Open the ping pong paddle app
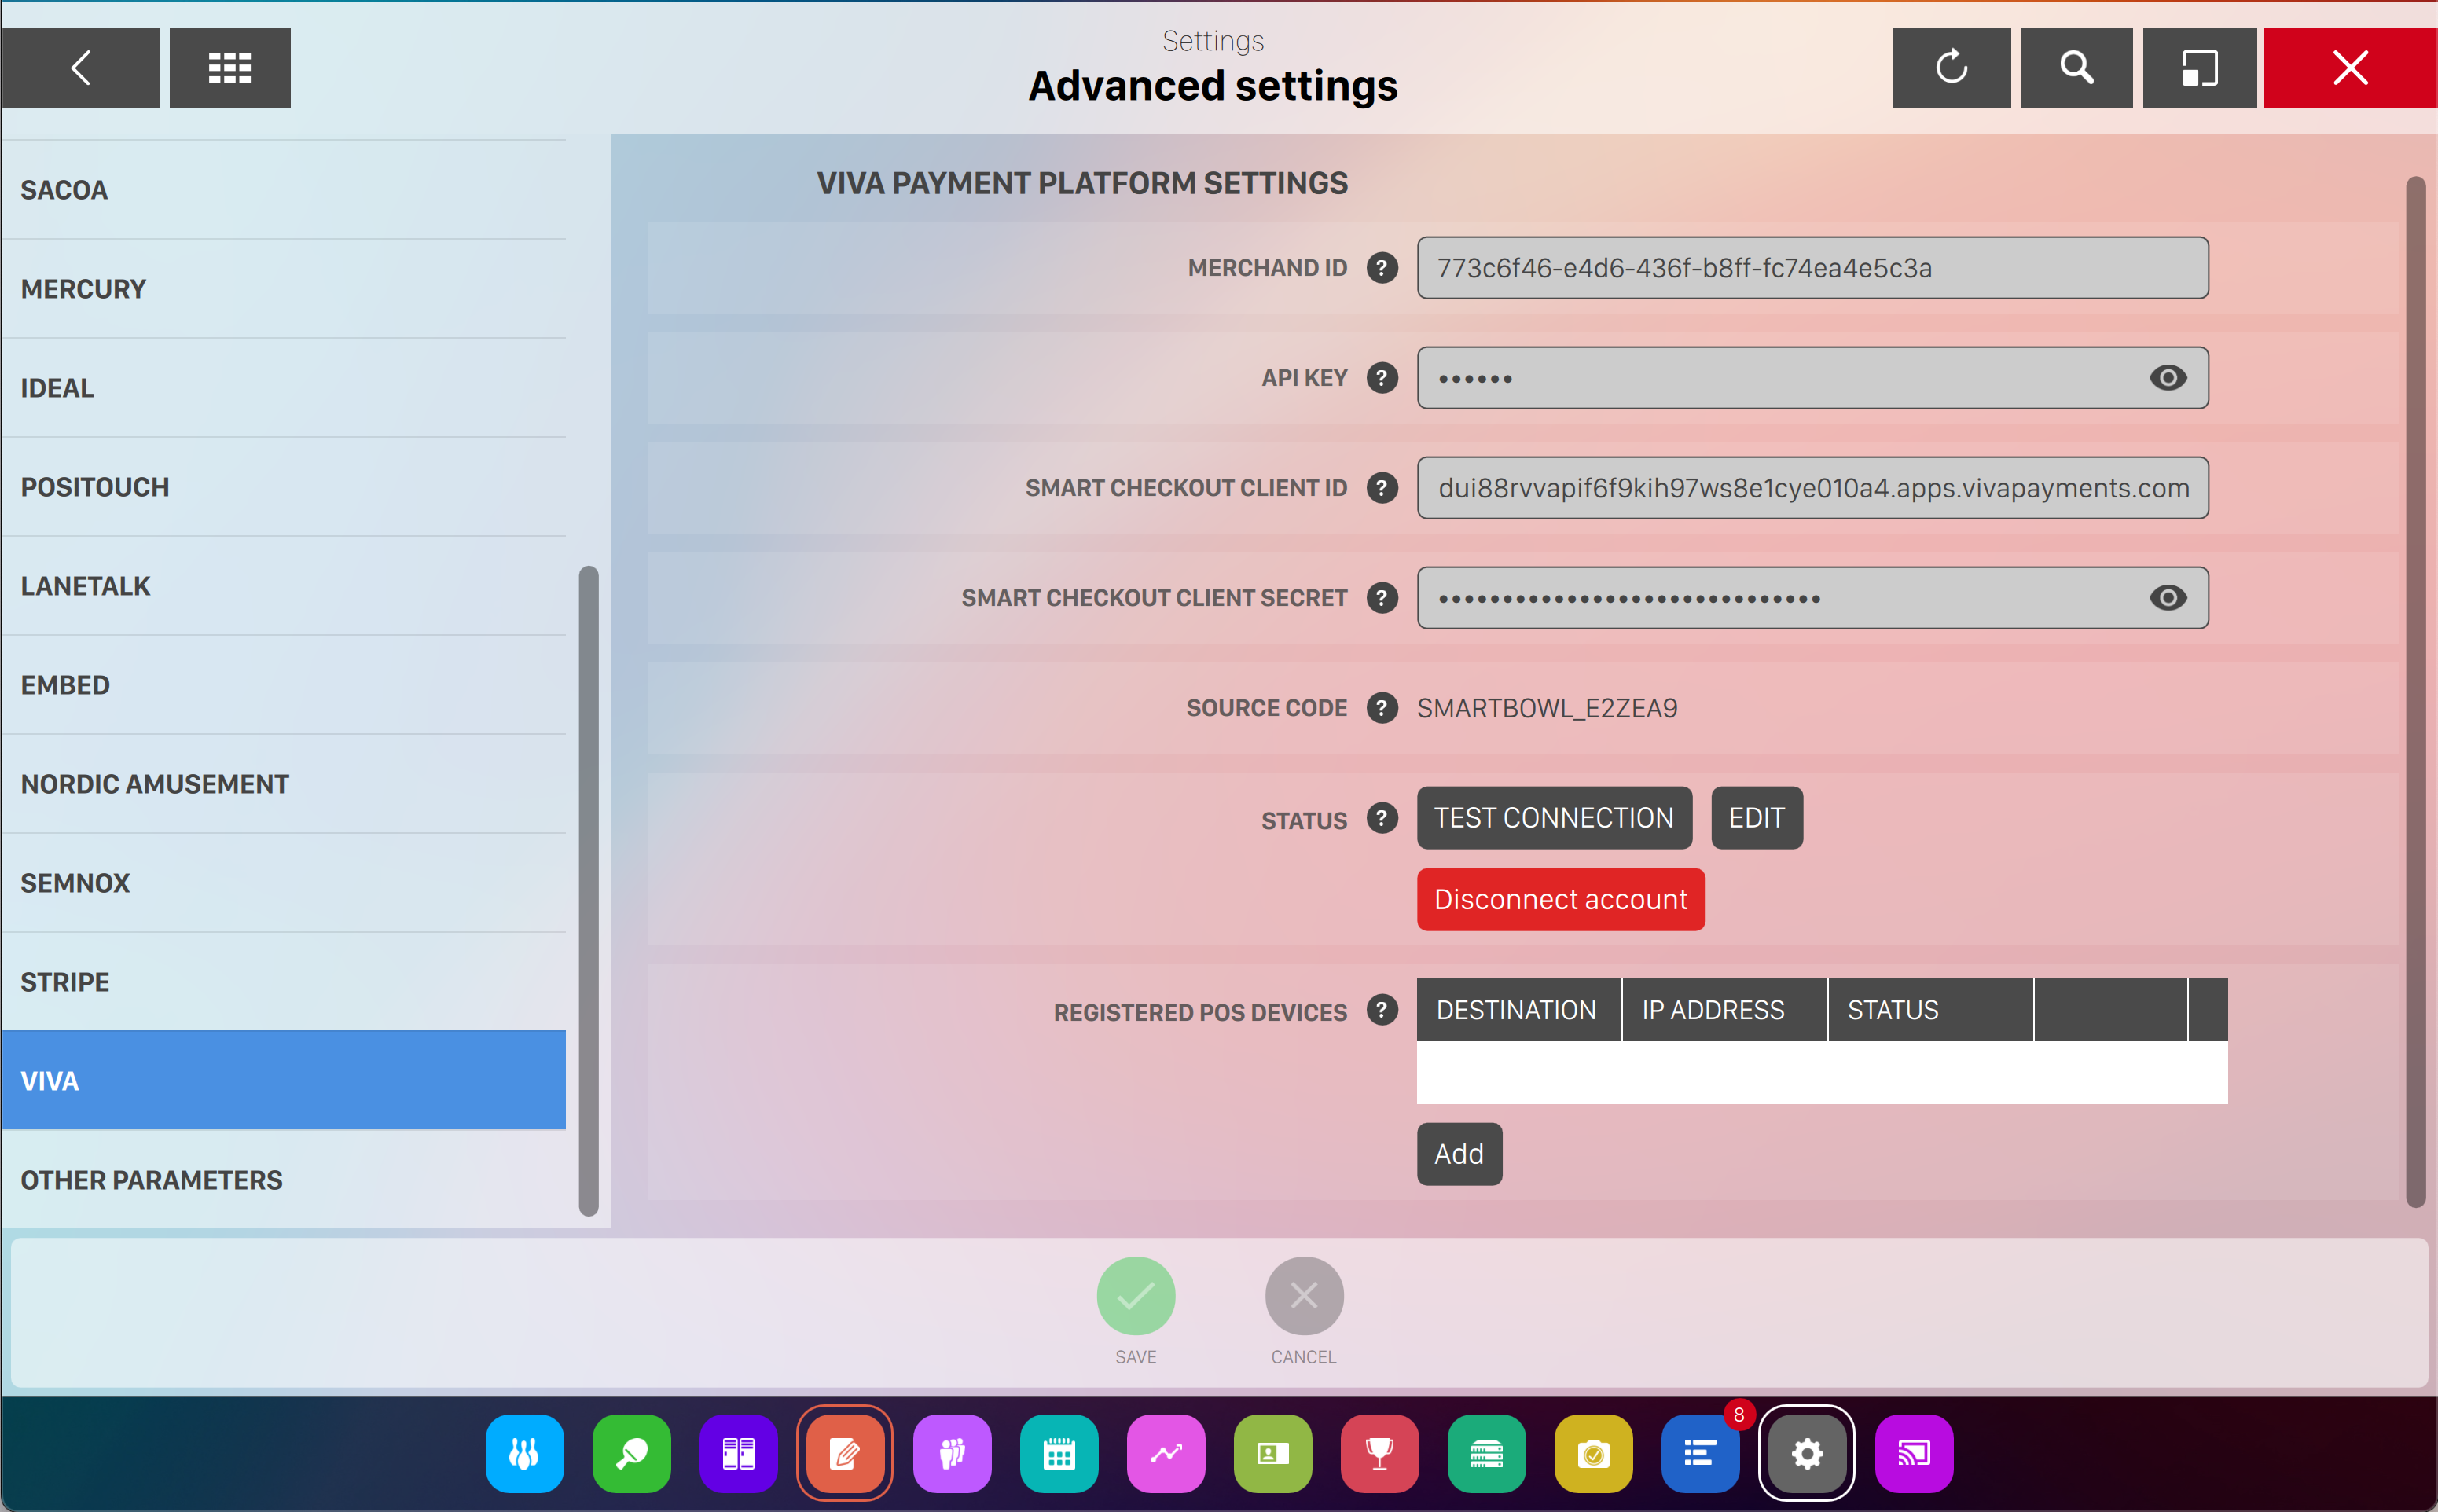The width and height of the screenshot is (2438, 1512). [631, 1453]
